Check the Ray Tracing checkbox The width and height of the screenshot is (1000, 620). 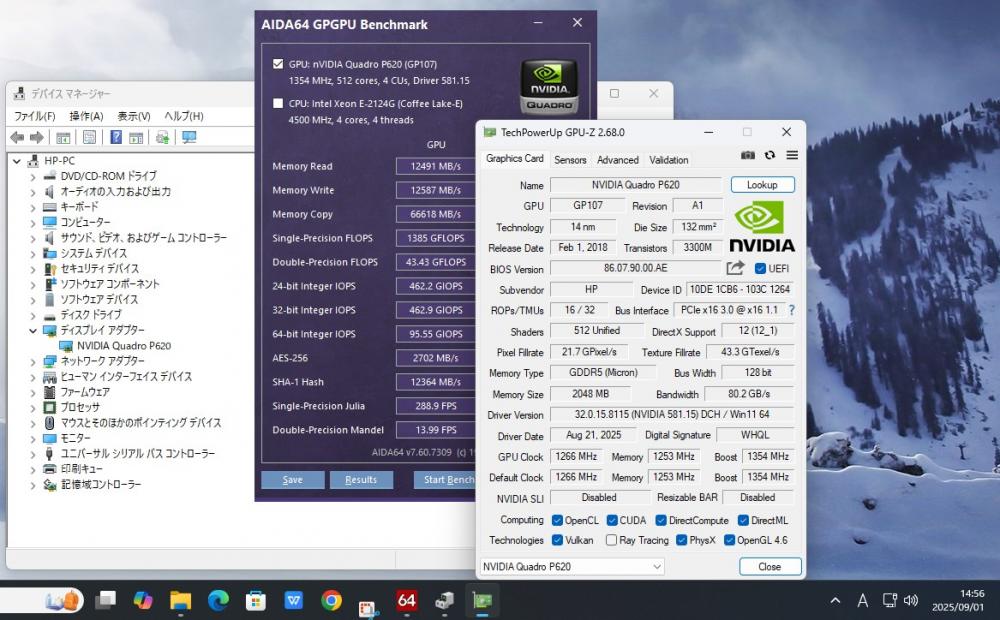coord(611,540)
